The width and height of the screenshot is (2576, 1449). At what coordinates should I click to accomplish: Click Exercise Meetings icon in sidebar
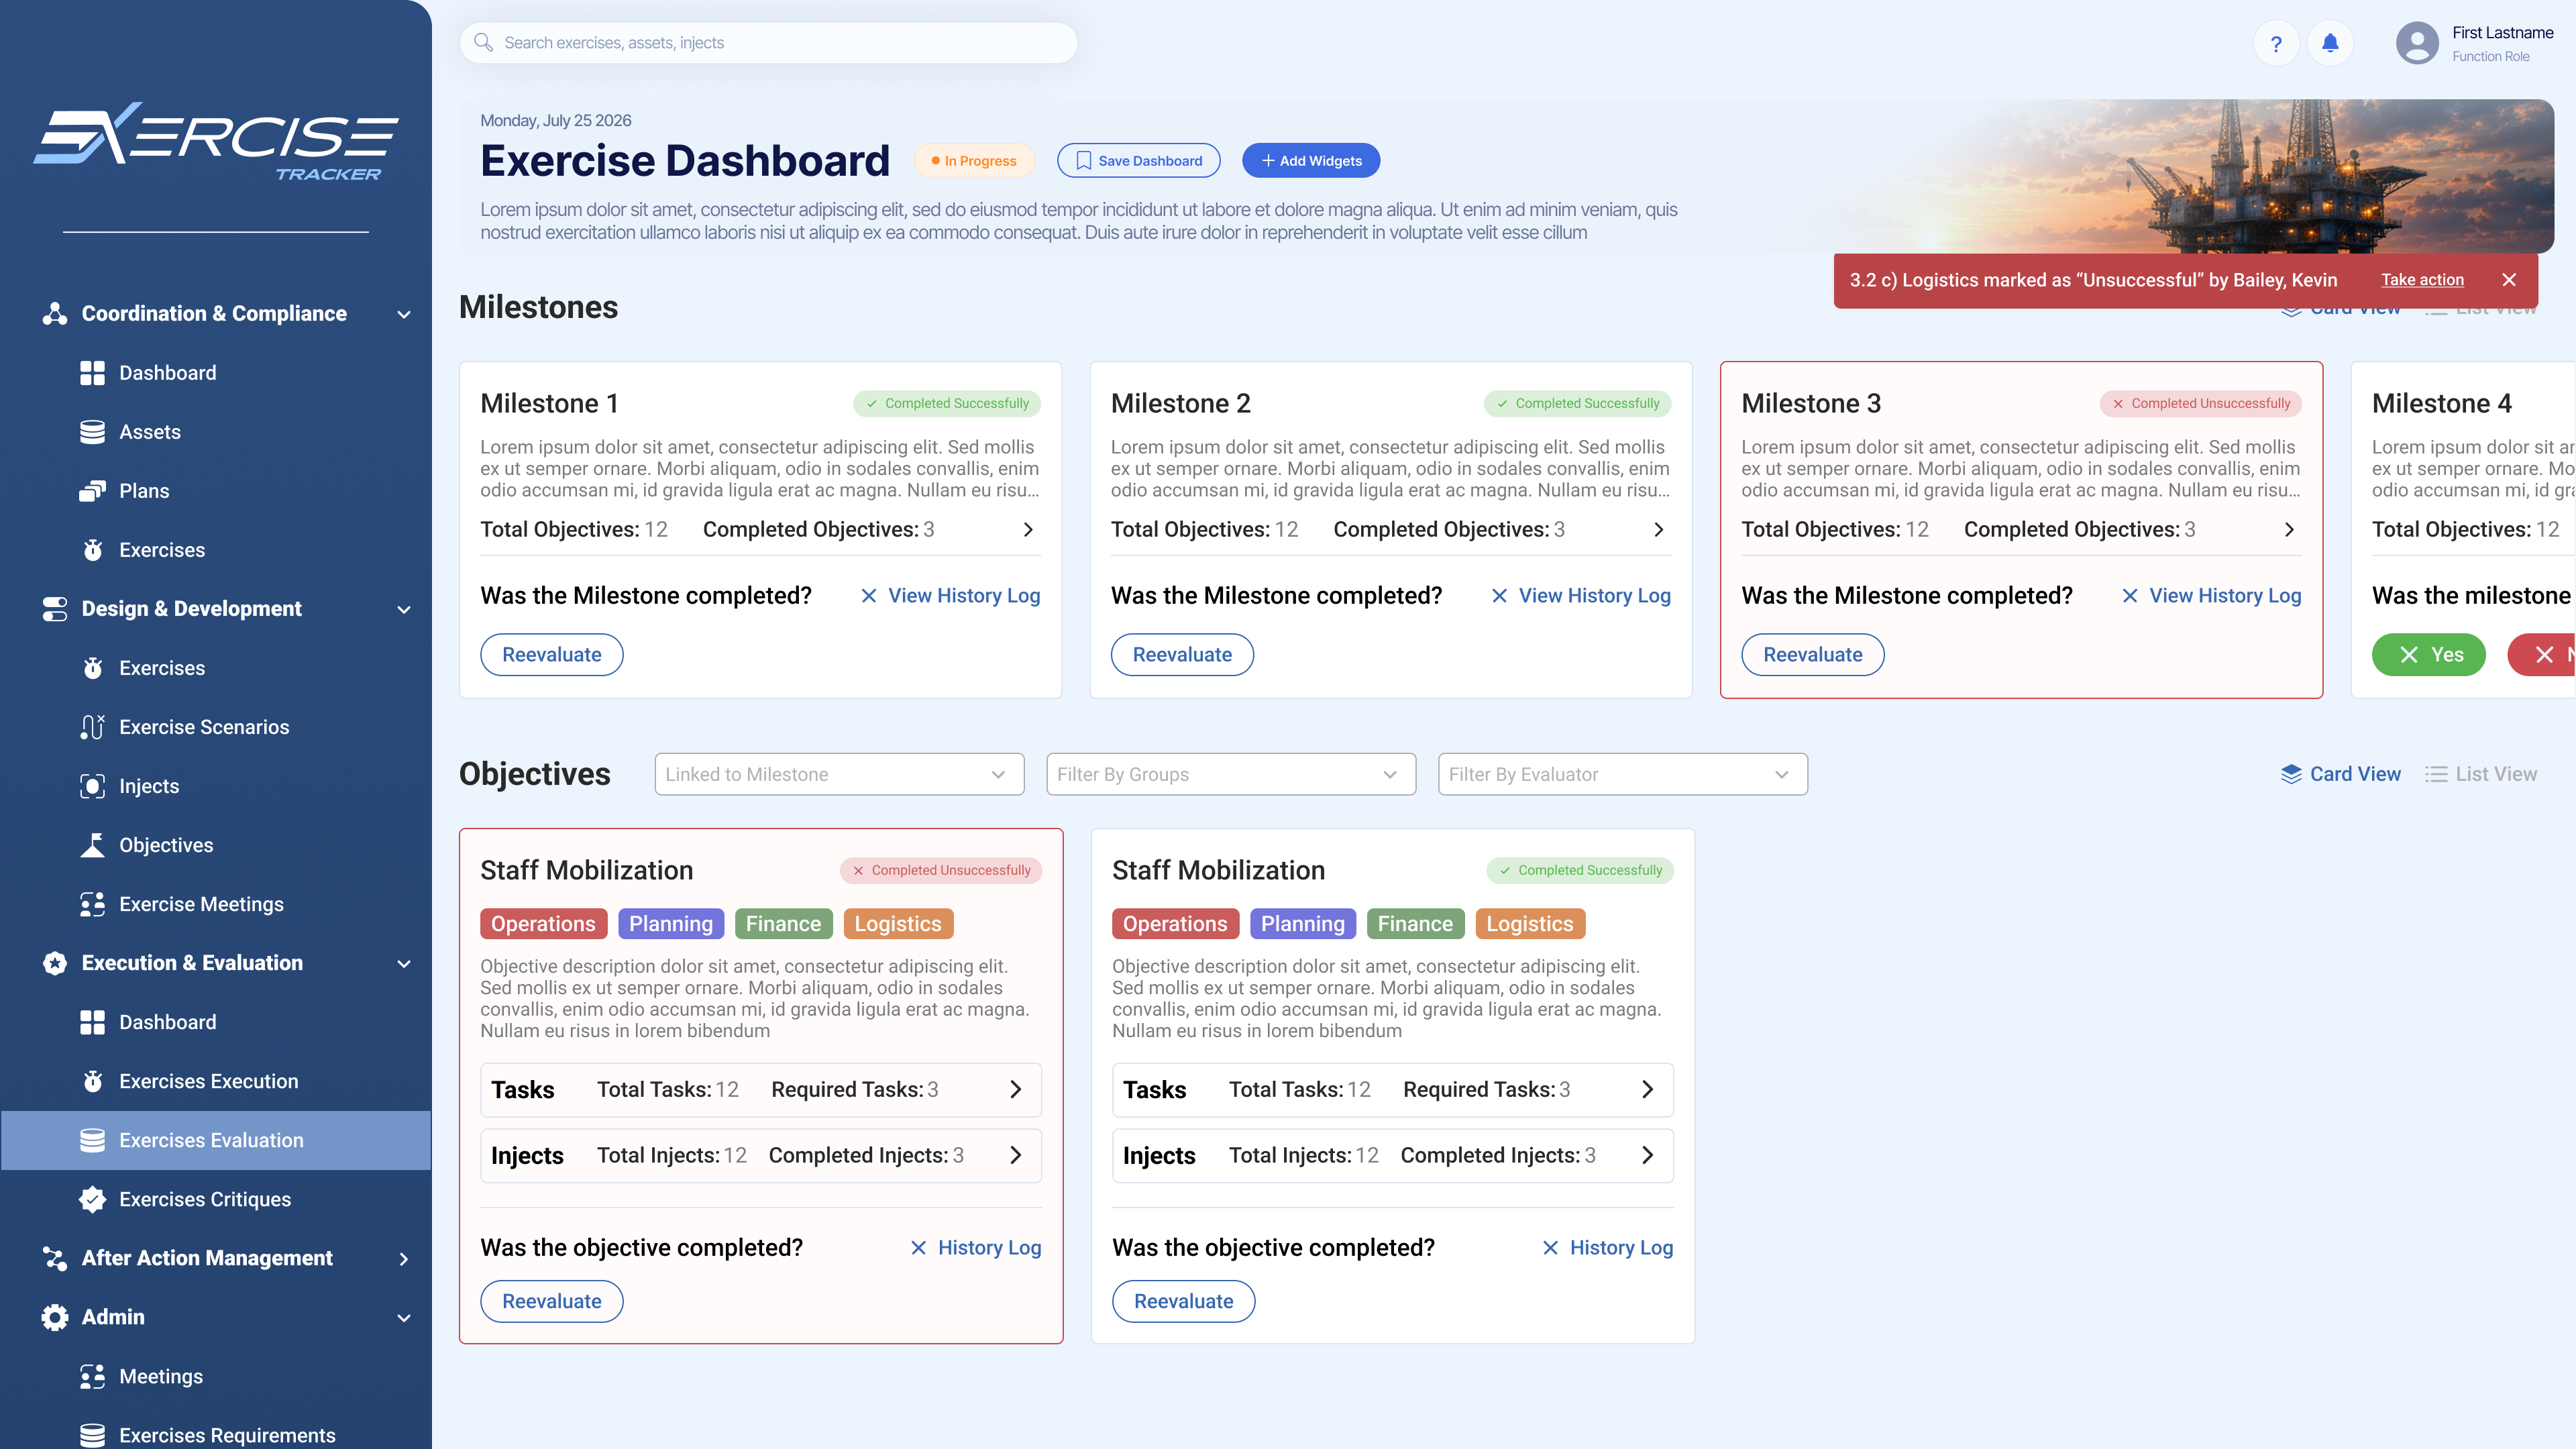pos(92,904)
